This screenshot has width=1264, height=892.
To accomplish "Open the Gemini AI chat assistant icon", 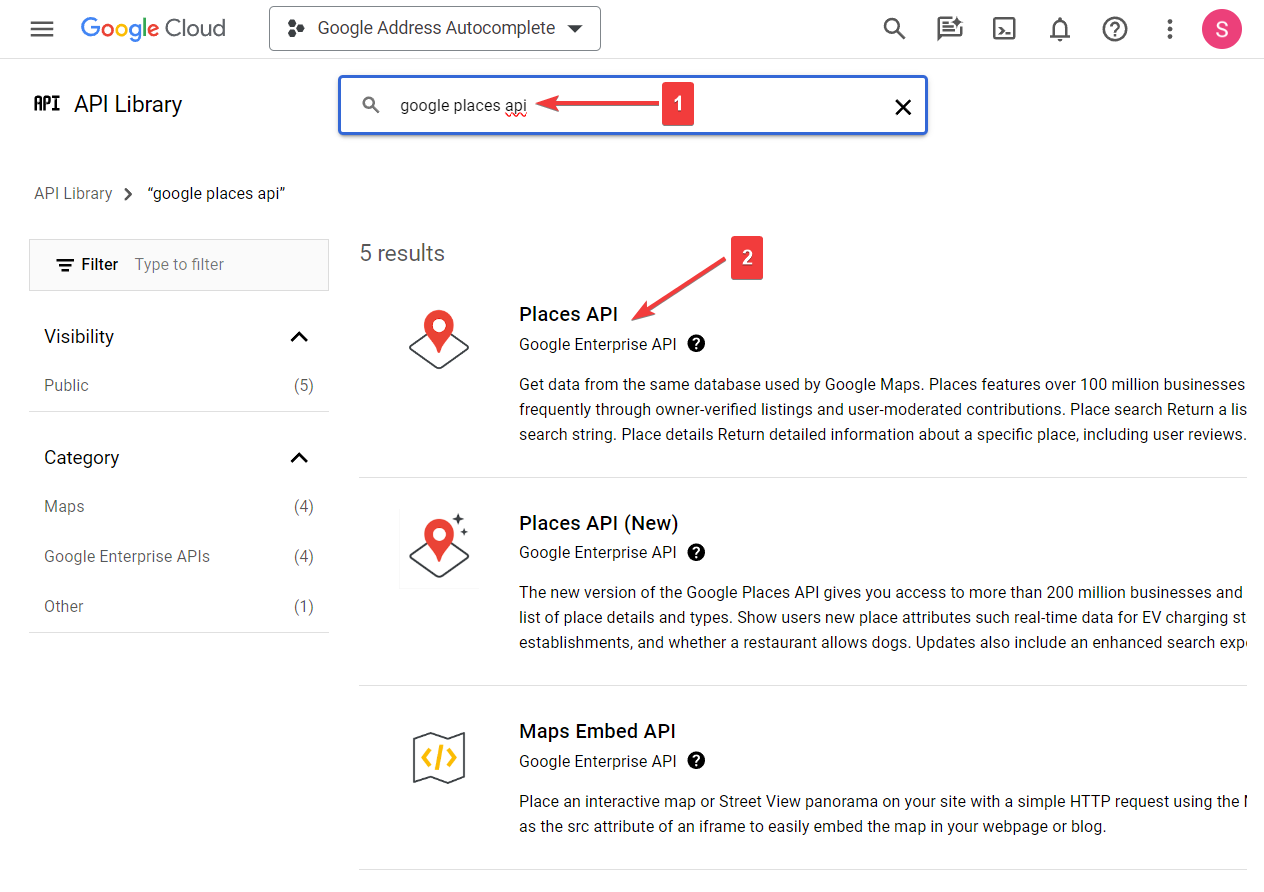I will tap(949, 29).
